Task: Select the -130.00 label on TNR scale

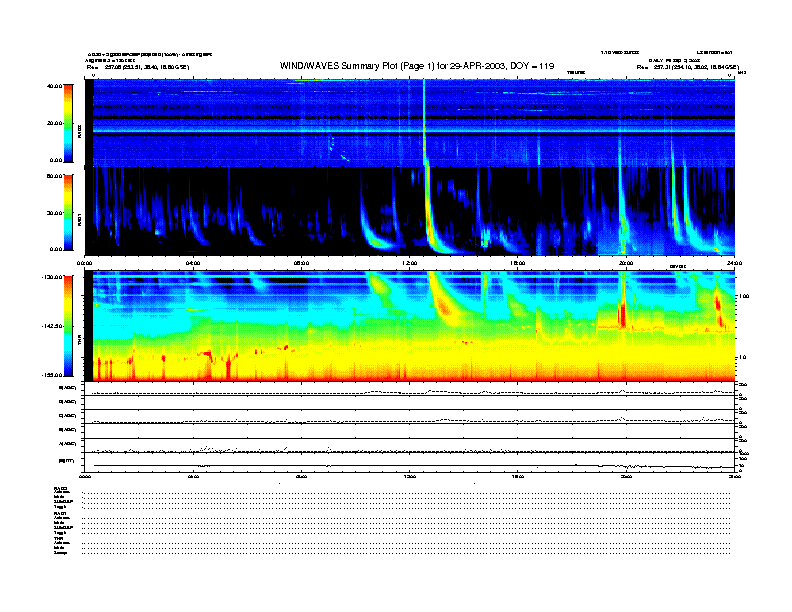Action: (x=52, y=277)
